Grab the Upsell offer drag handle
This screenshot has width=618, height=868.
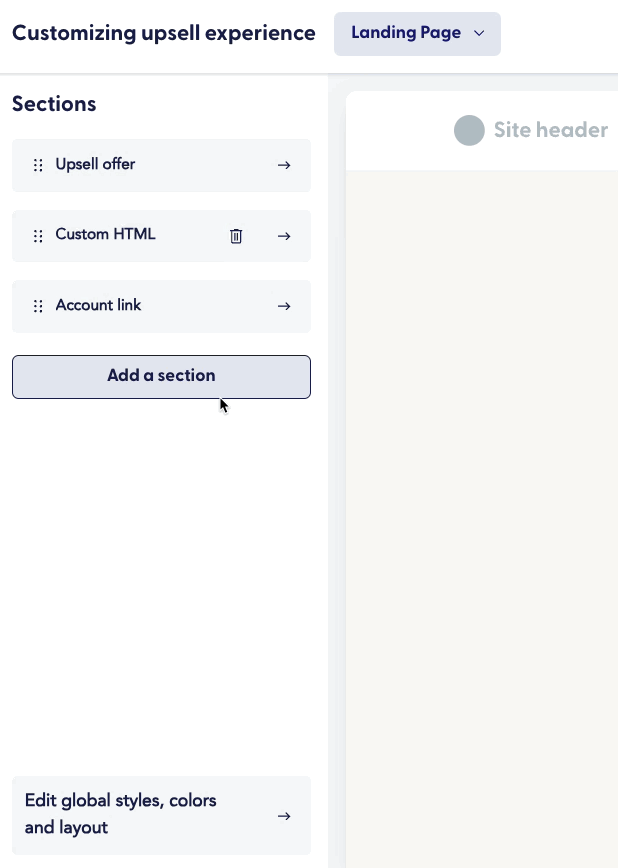tap(38, 165)
